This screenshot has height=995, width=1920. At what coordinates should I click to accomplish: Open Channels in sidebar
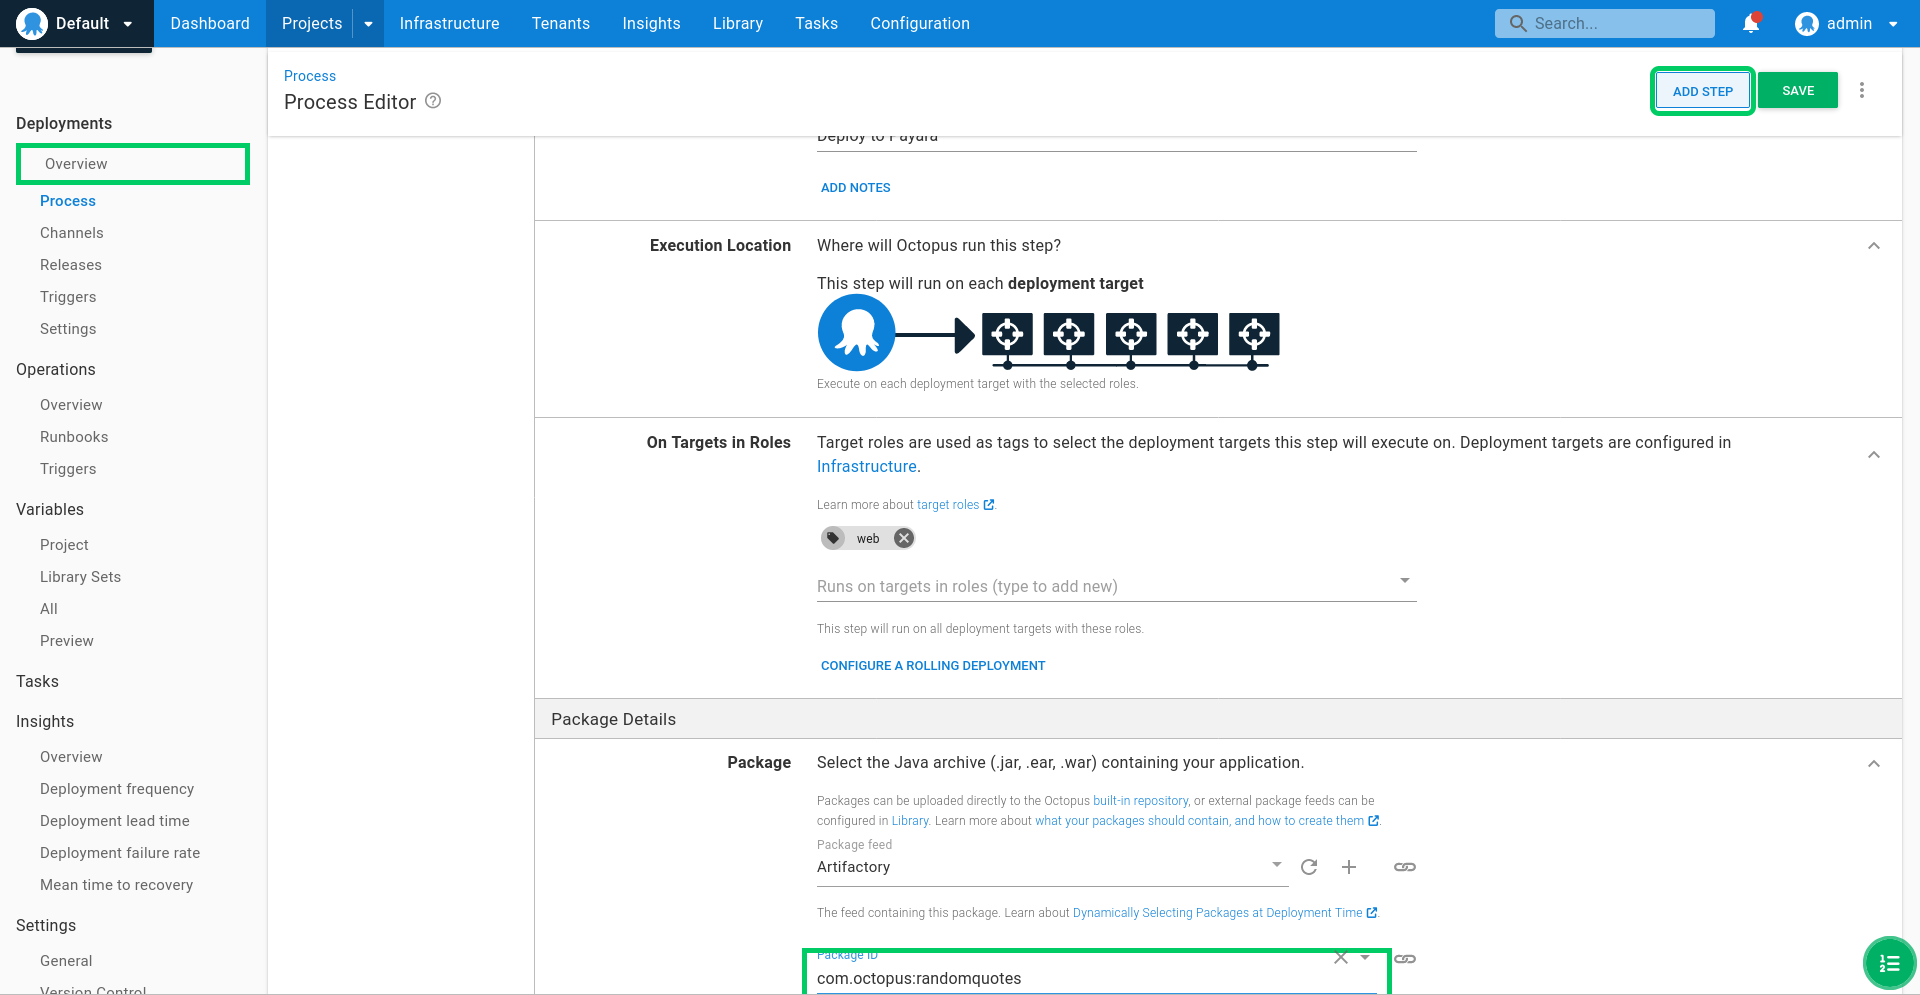point(72,233)
